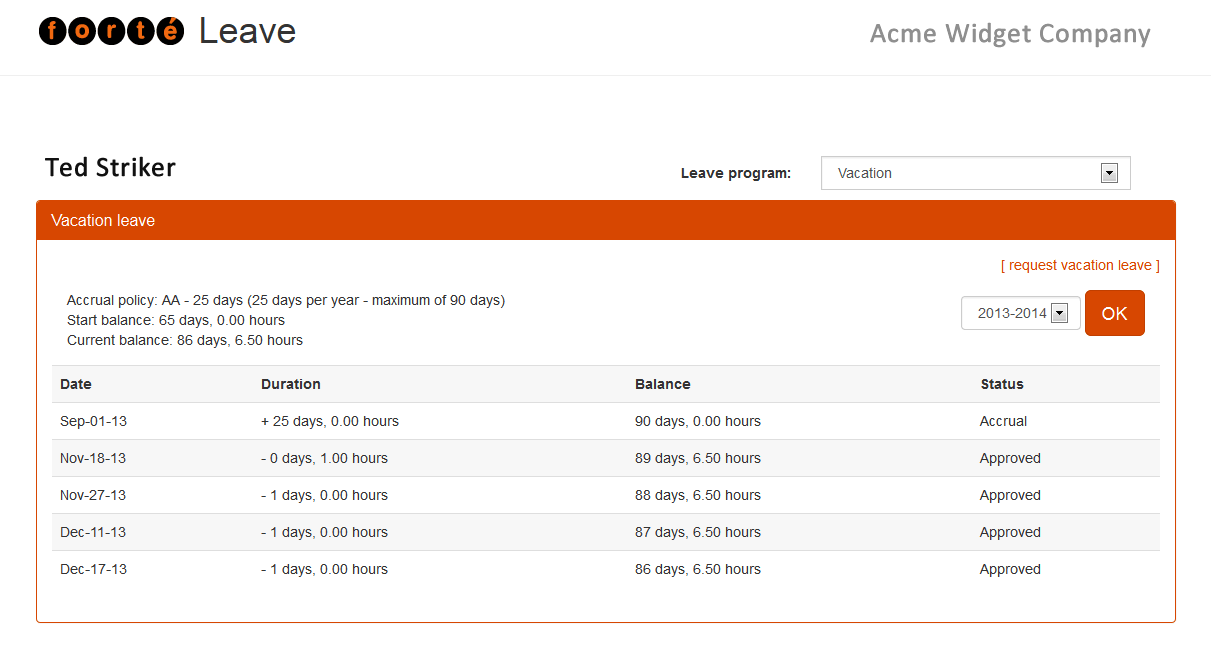1211x665 pixels.
Task: Click the Approved status for Dec-11-13
Action: [x=1010, y=532]
